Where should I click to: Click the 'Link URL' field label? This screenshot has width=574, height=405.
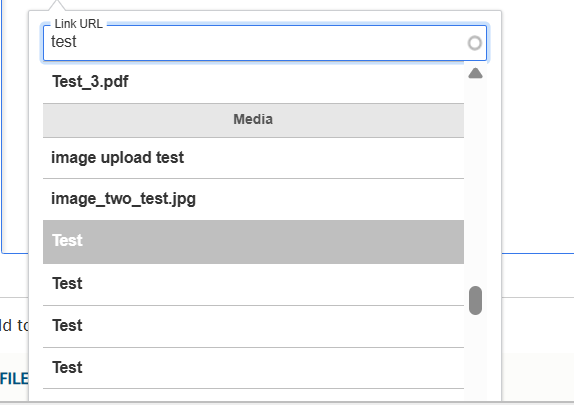pos(78,24)
